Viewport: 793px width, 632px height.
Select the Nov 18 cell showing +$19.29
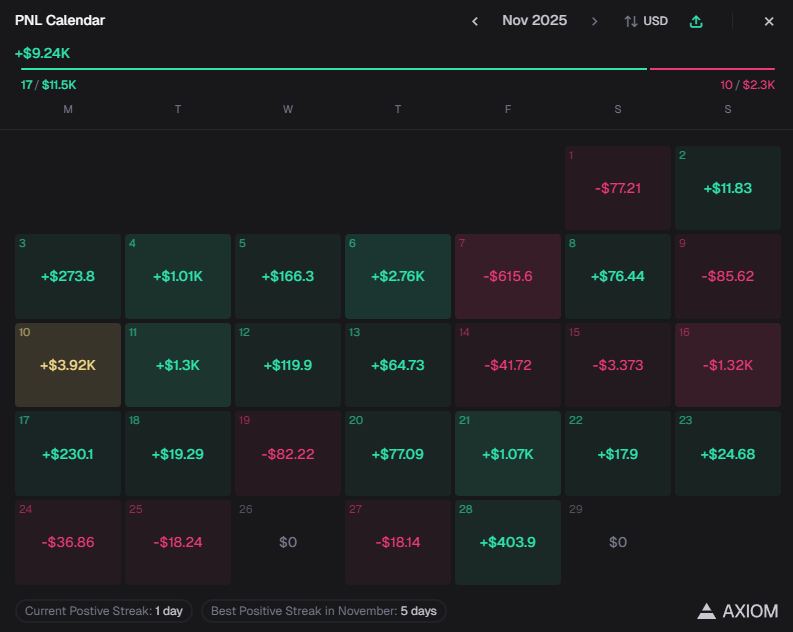click(x=178, y=454)
